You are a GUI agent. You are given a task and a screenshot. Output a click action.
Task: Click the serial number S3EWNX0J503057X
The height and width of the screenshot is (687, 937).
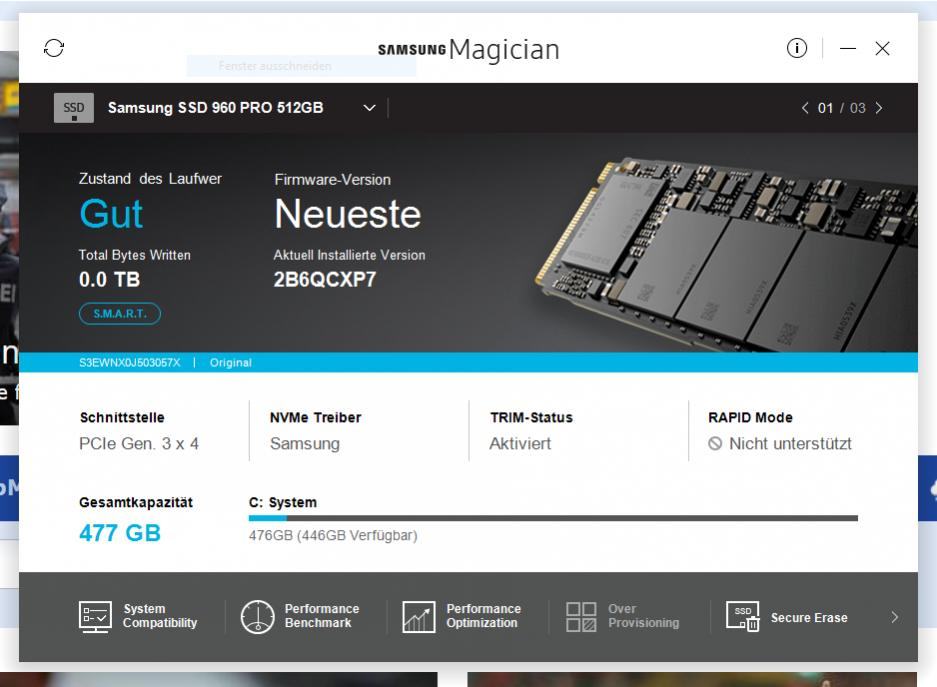coord(130,363)
